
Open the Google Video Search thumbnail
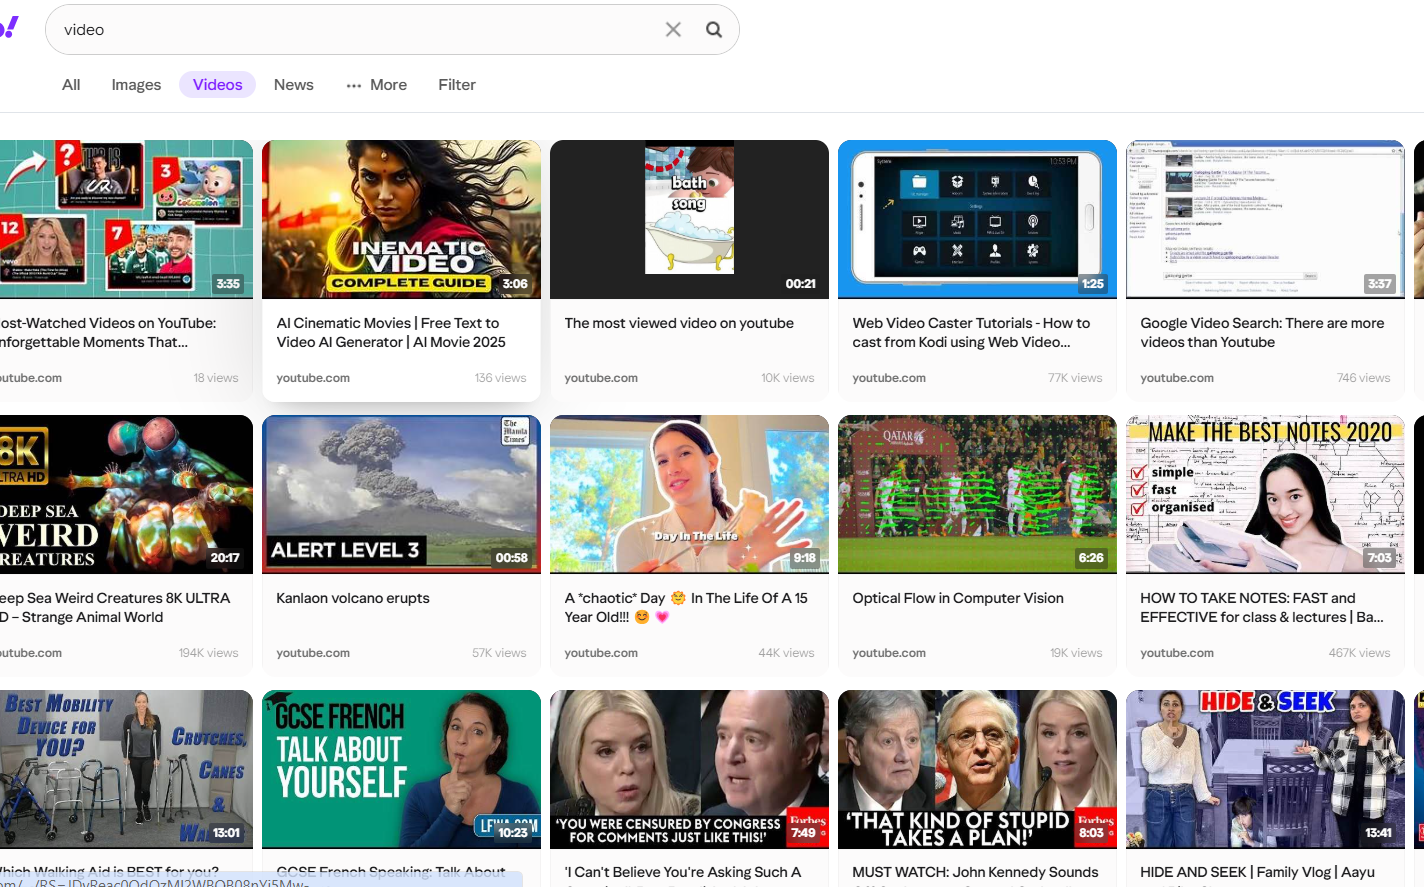pos(1265,219)
